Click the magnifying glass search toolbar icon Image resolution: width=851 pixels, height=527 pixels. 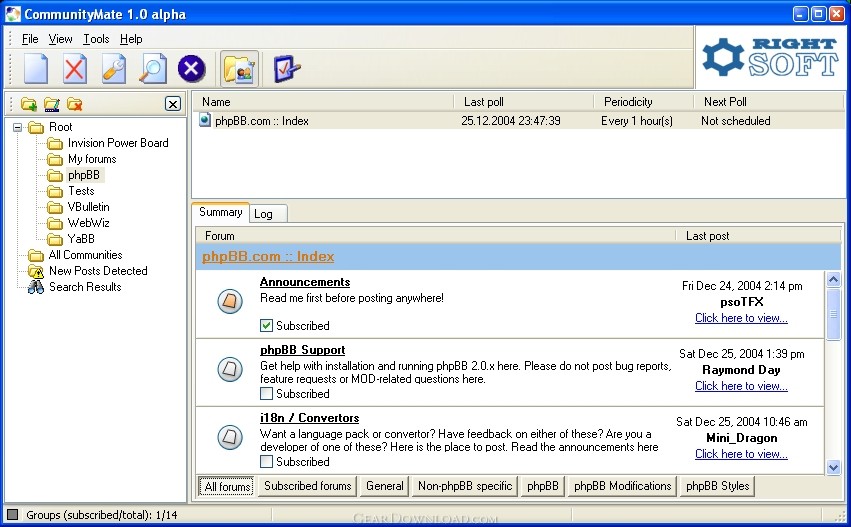pos(153,69)
